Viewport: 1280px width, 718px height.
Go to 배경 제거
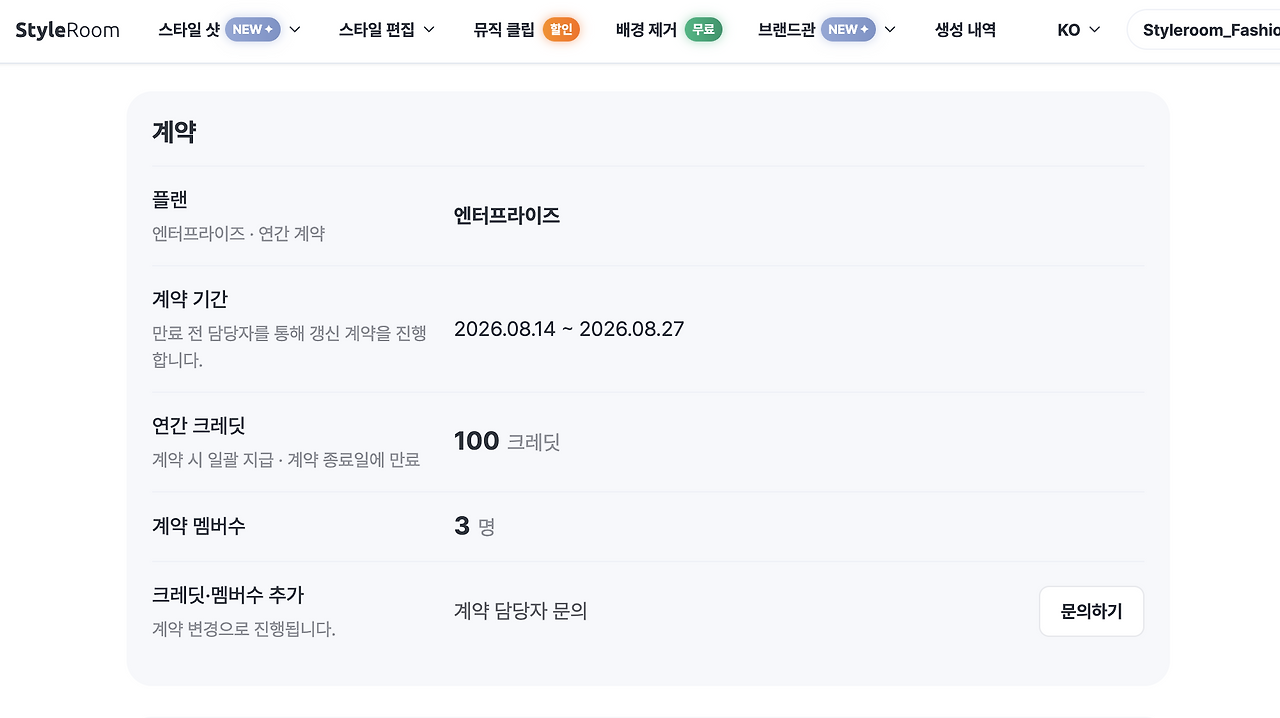point(669,30)
